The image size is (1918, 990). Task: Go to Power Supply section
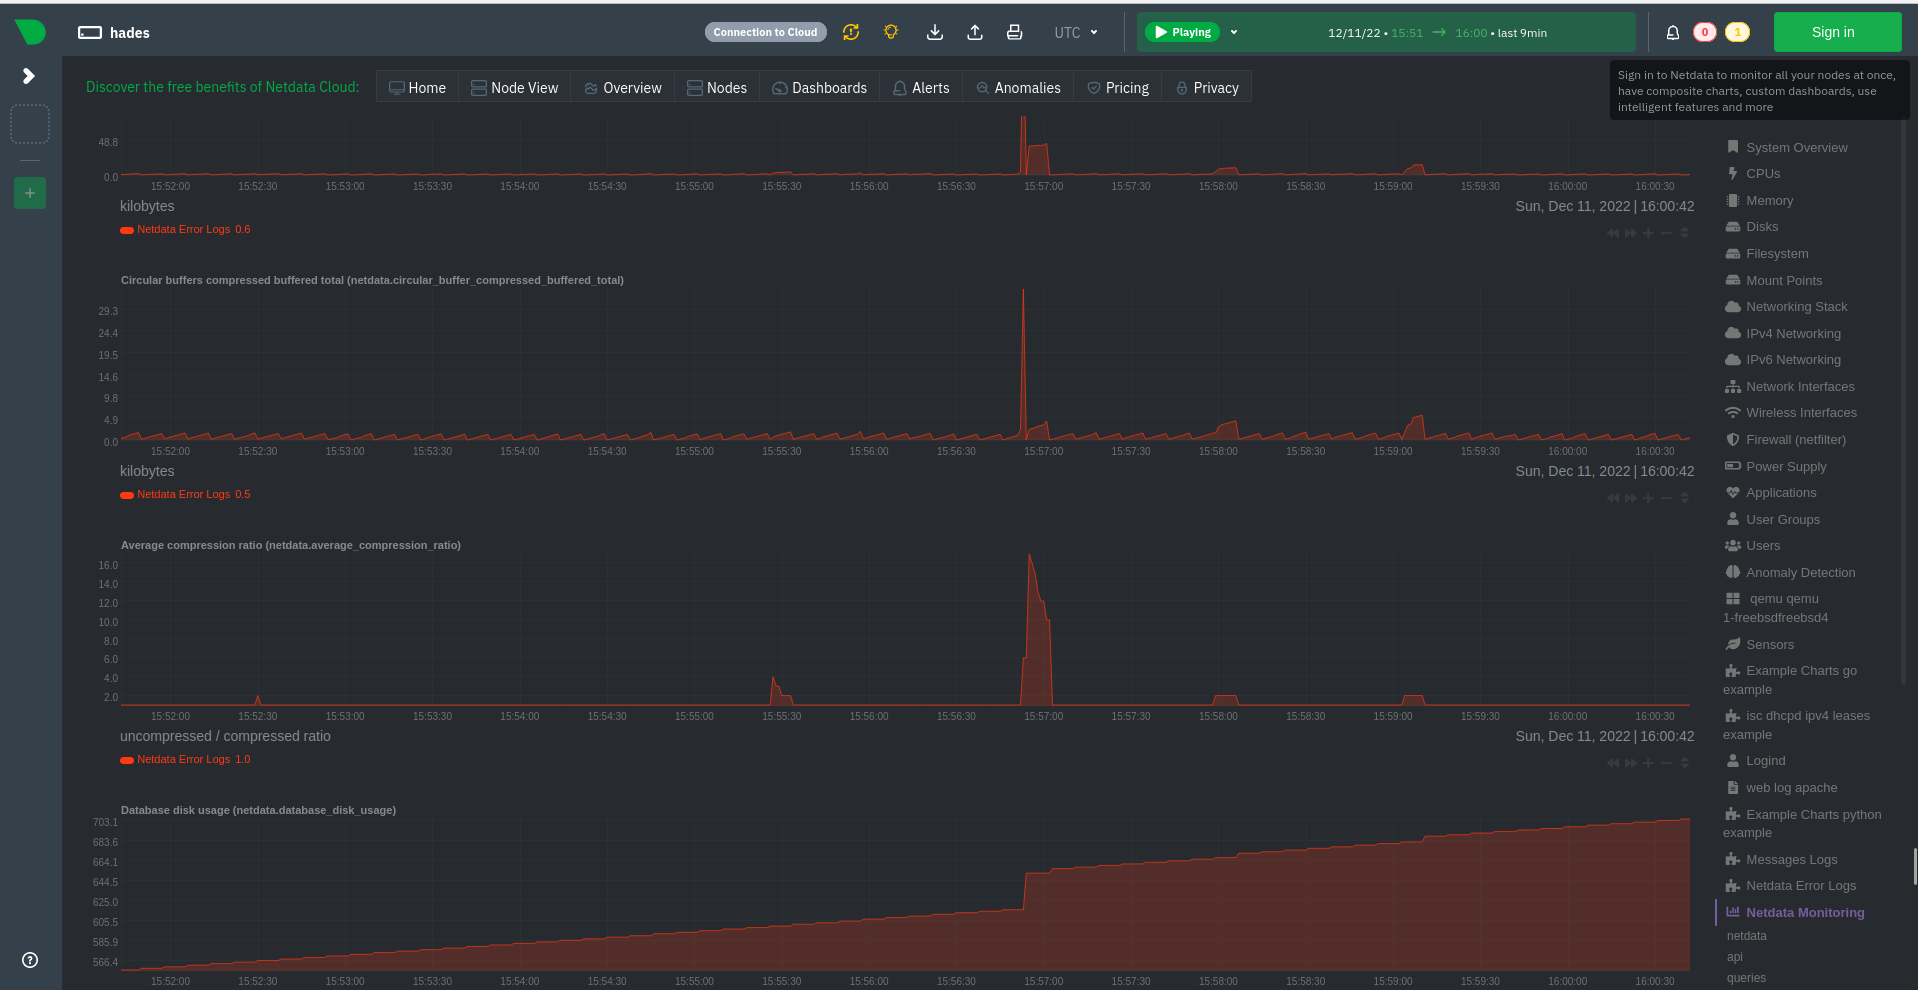click(1776, 466)
